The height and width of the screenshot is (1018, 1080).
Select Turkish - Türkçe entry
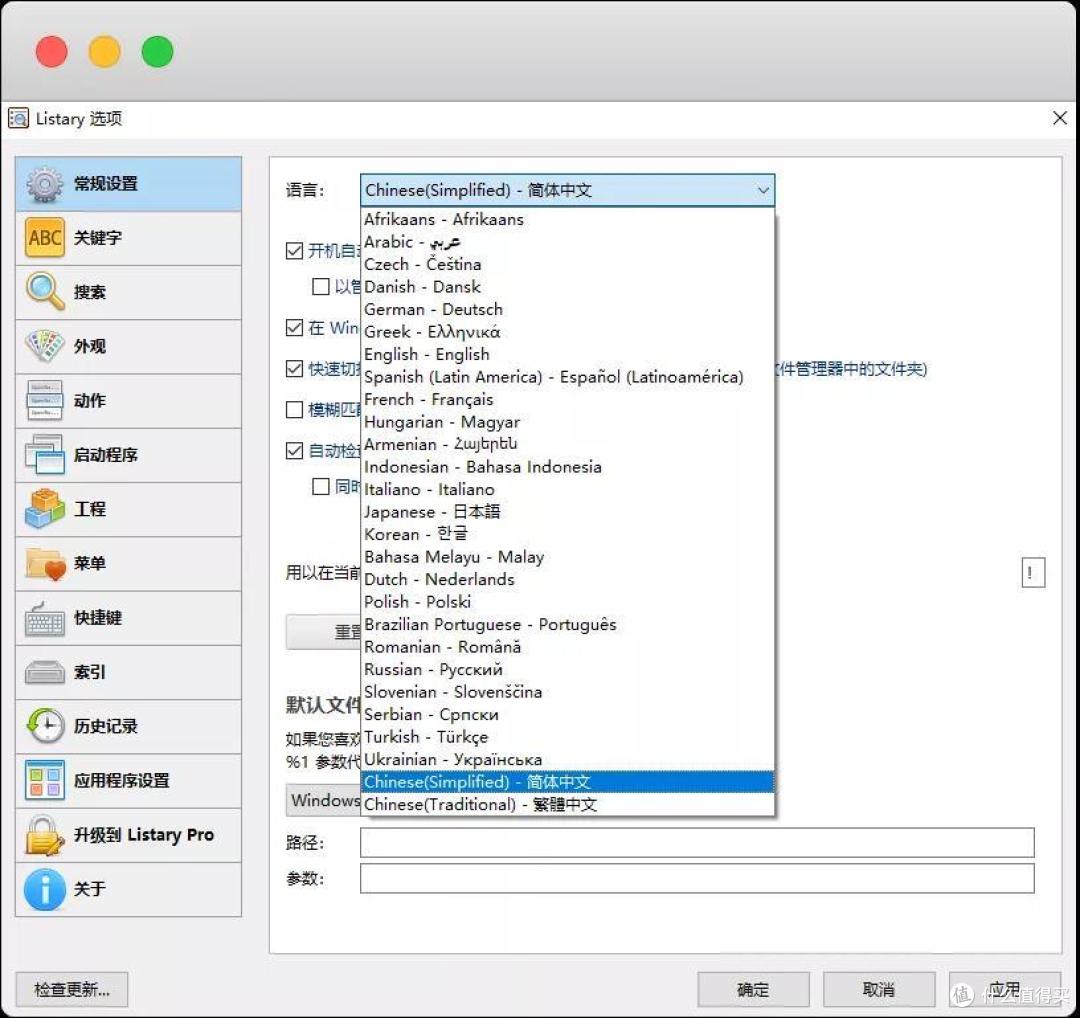568,737
